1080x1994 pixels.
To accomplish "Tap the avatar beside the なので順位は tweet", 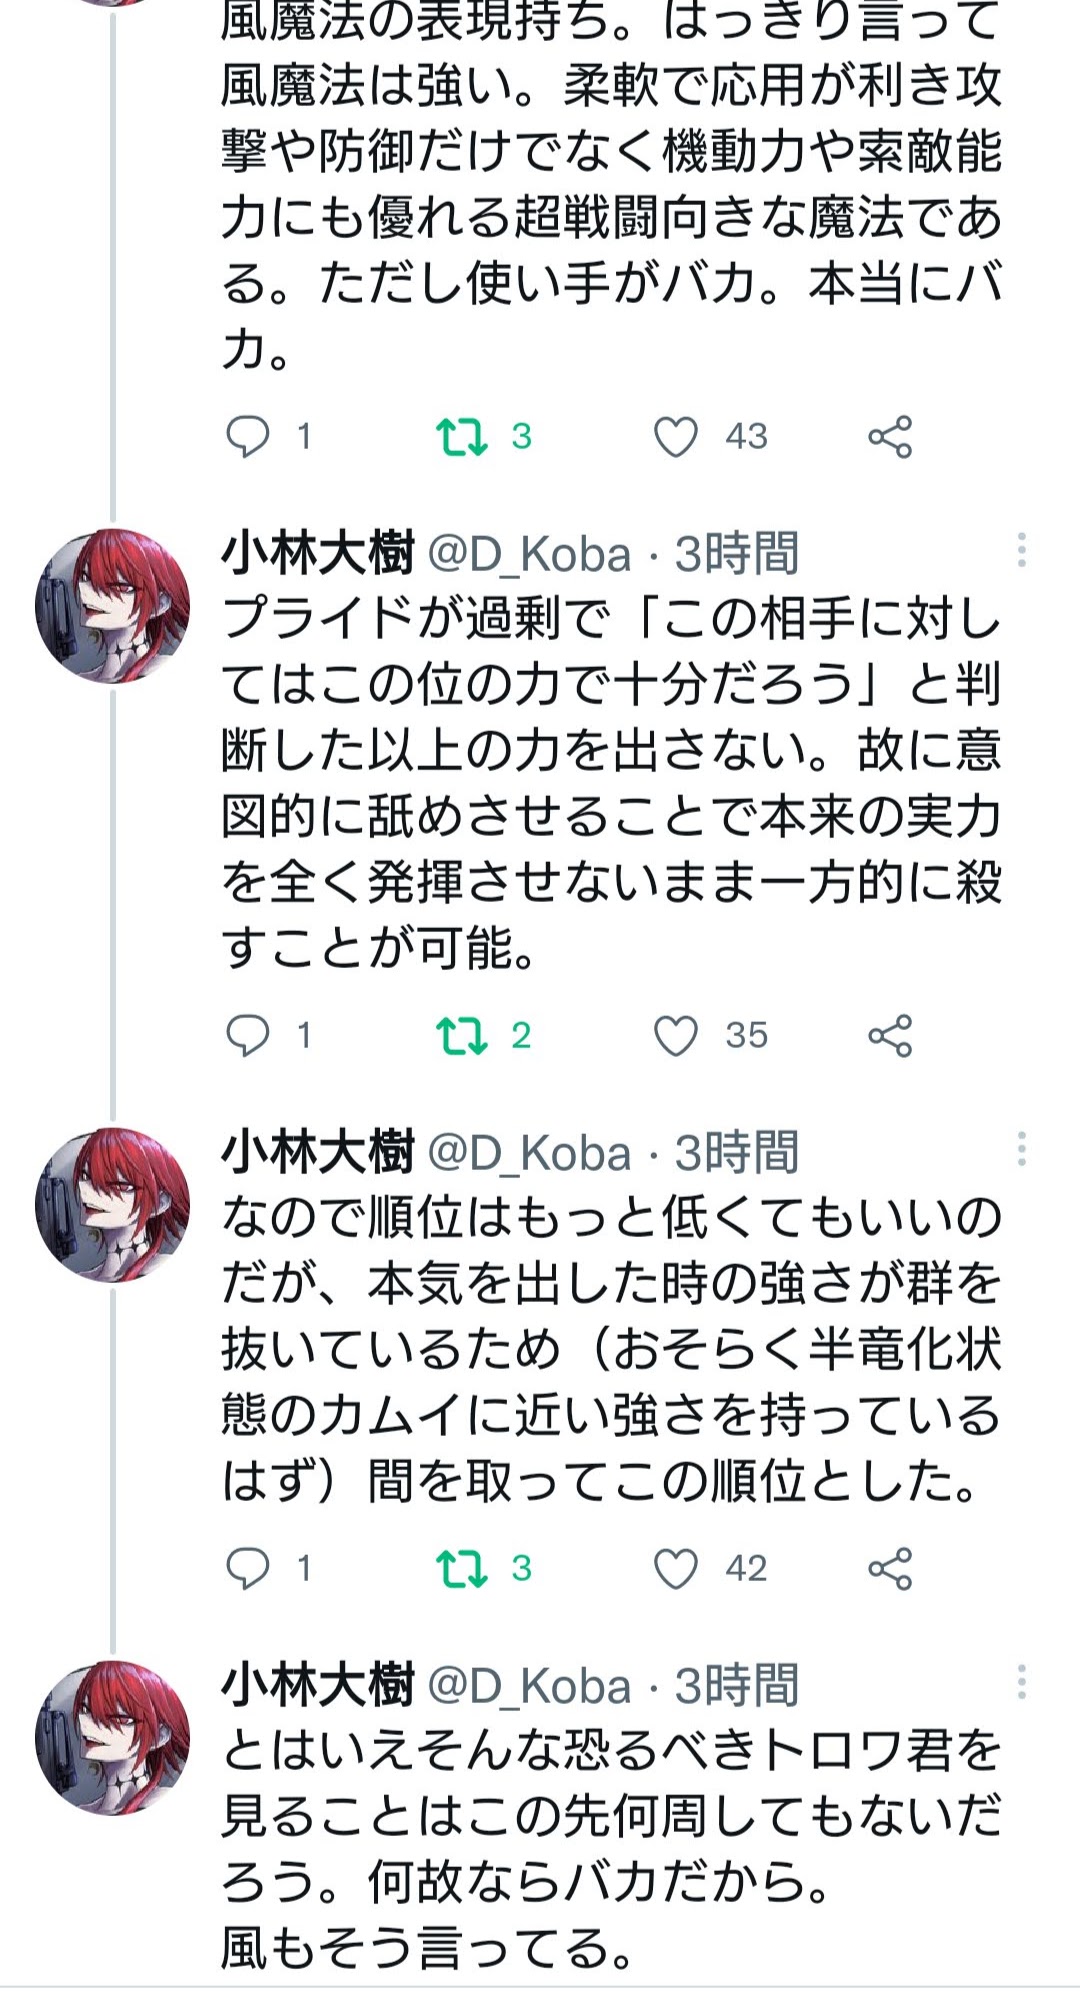I will [x=112, y=1205].
